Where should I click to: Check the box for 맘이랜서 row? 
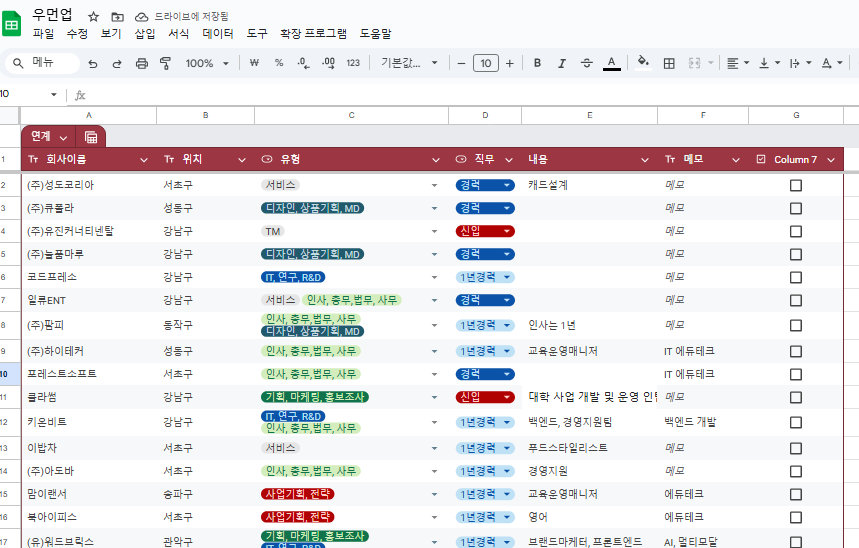(x=796, y=494)
